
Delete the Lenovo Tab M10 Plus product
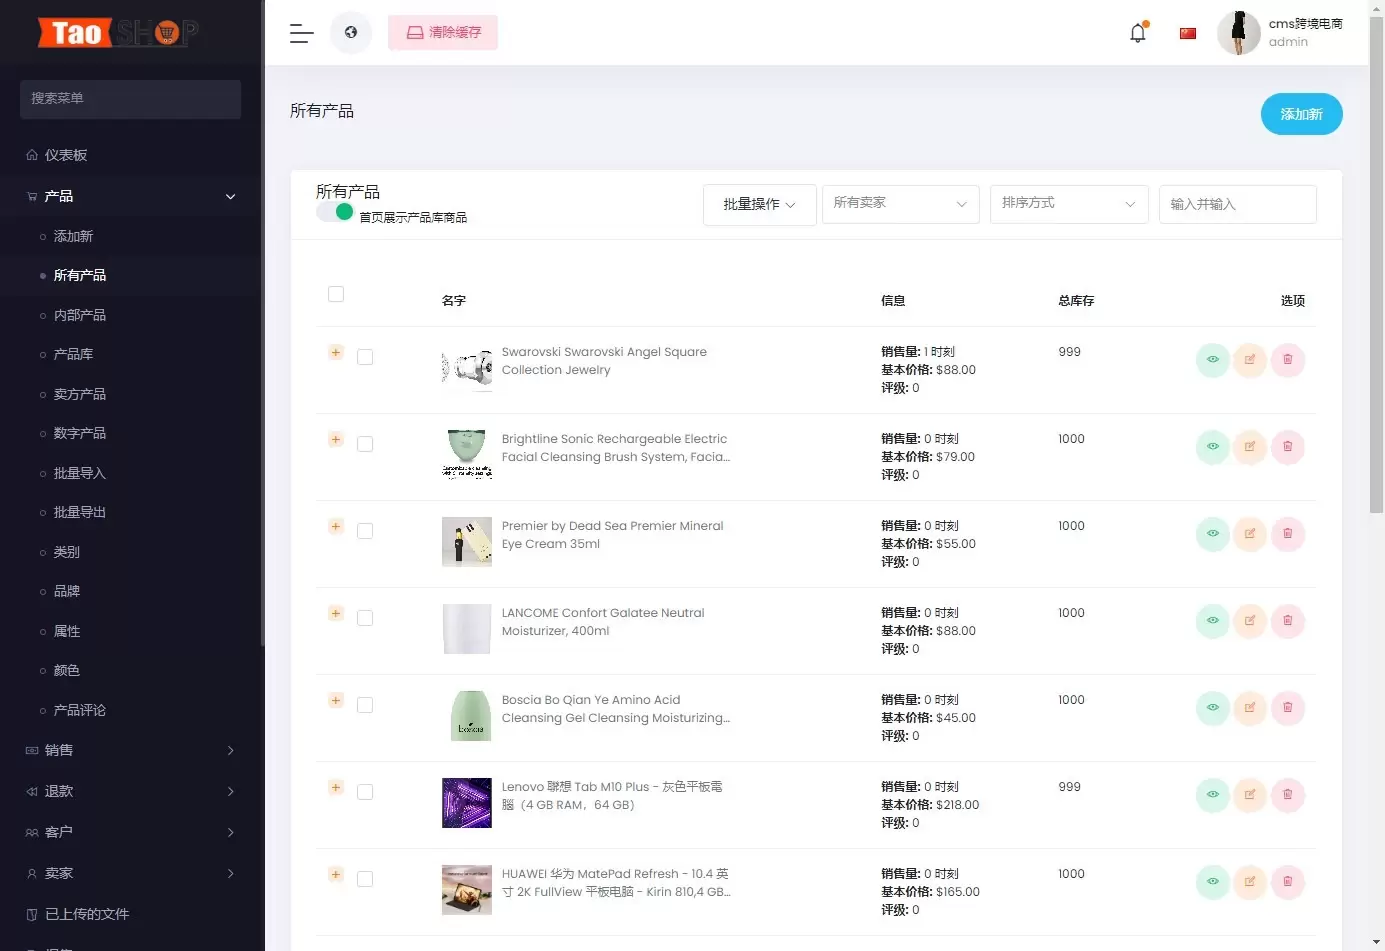pos(1288,795)
